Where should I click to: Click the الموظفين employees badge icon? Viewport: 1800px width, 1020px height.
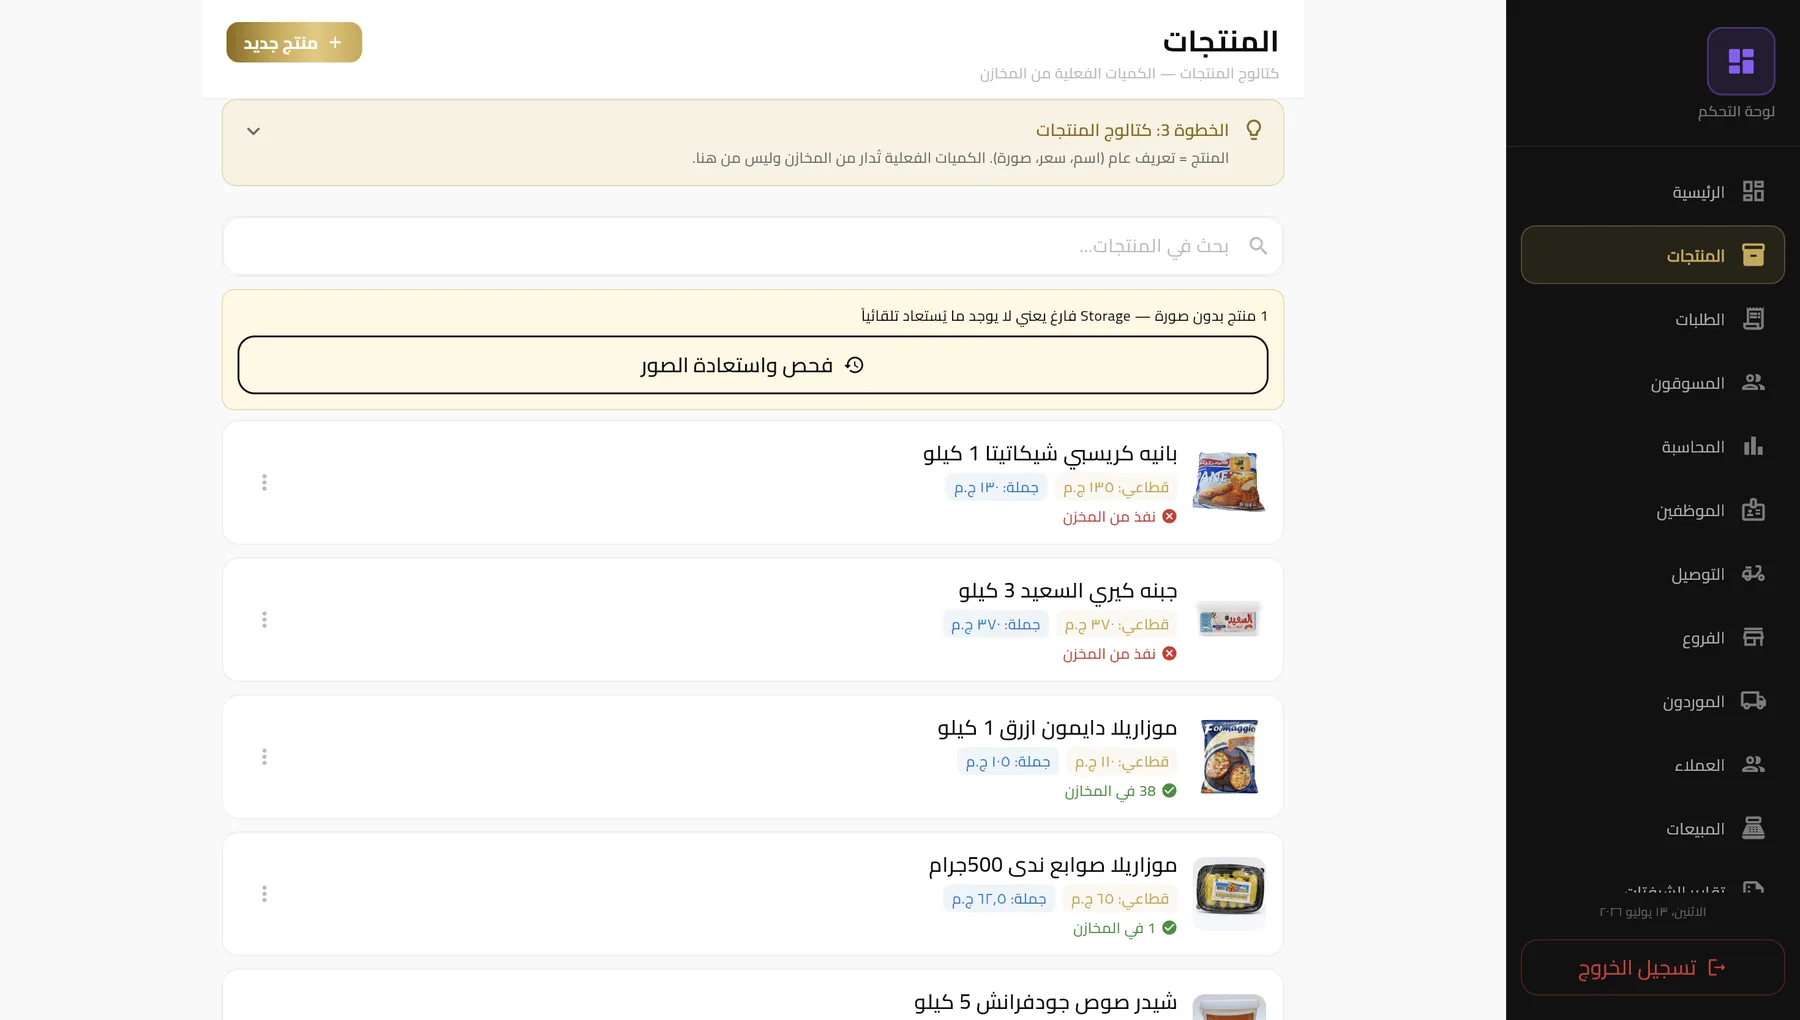click(x=1753, y=510)
